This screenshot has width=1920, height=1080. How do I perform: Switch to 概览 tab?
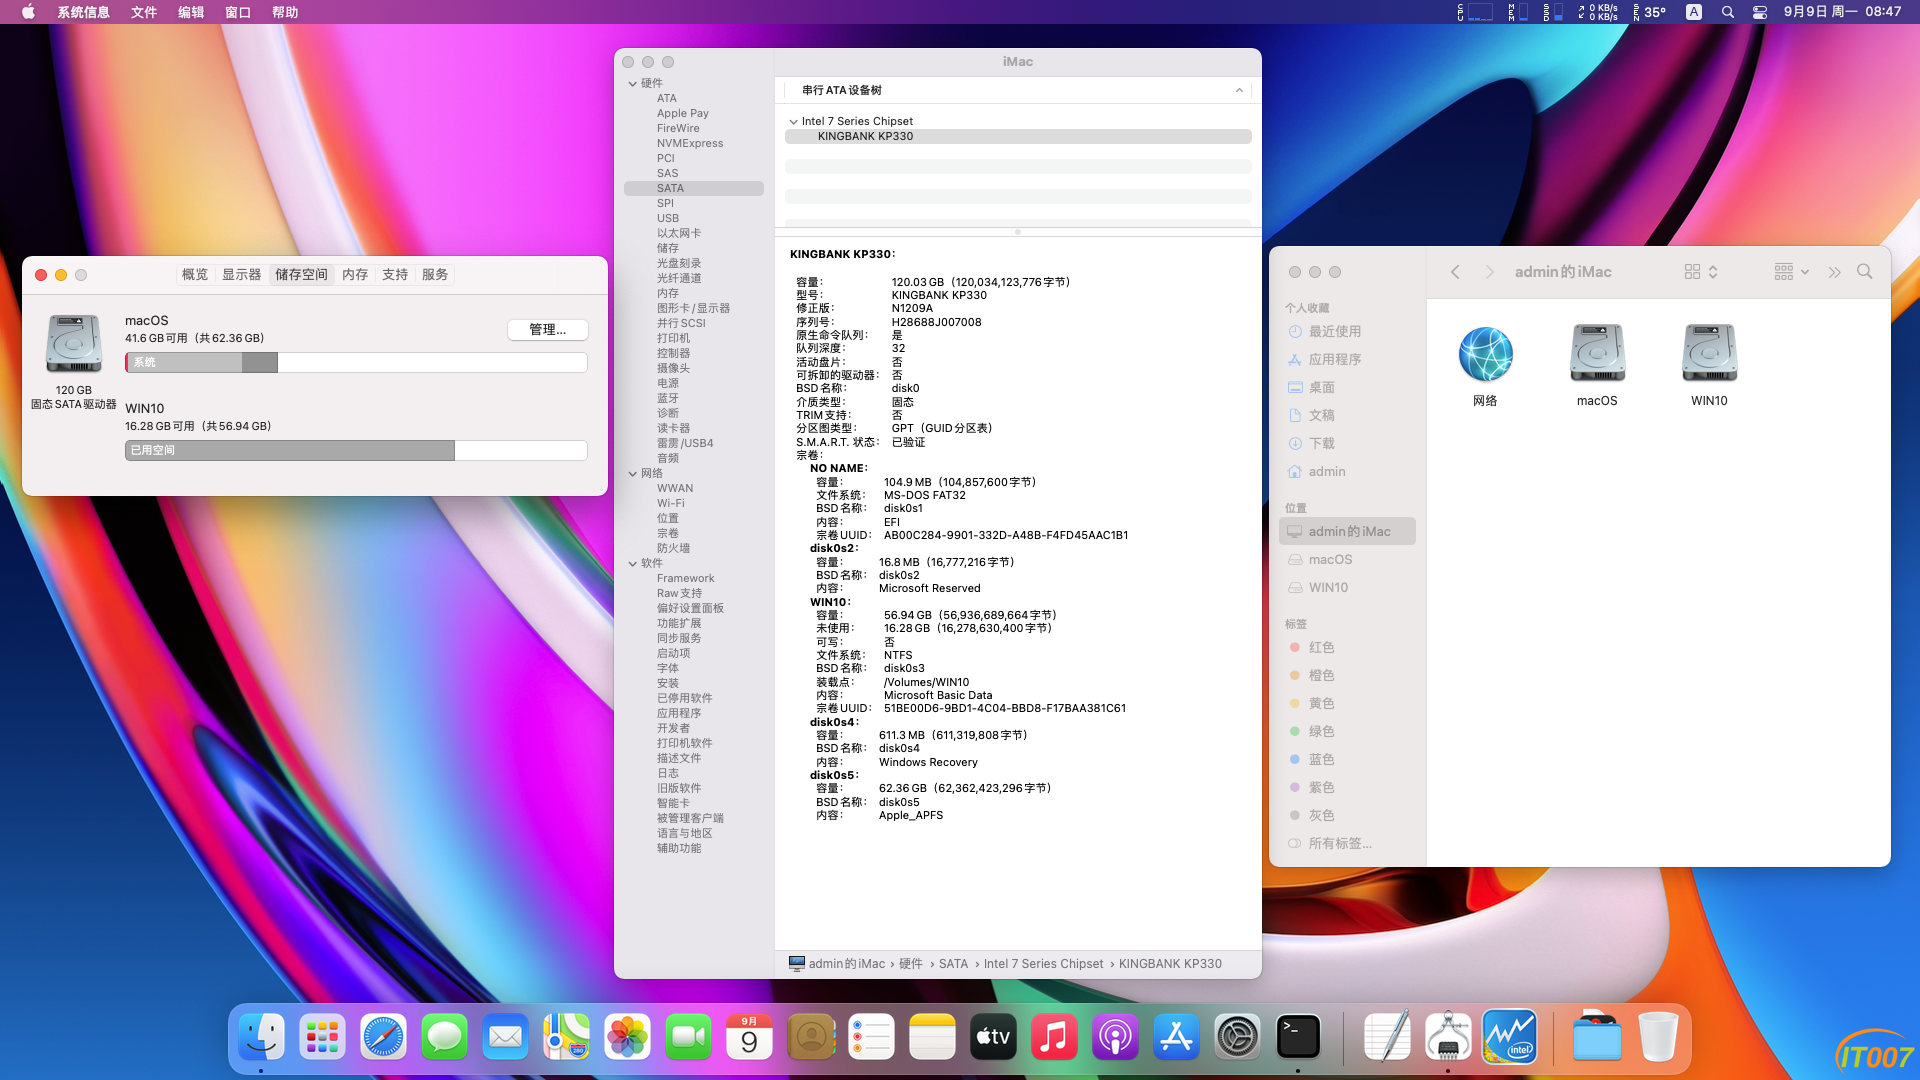click(195, 275)
